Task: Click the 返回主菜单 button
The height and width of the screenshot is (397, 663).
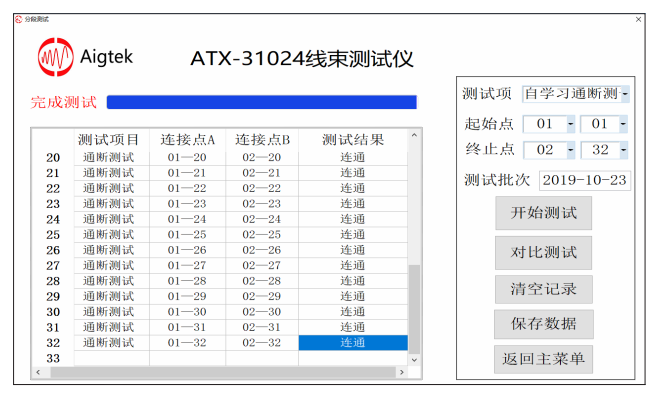Action: [544, 359]
